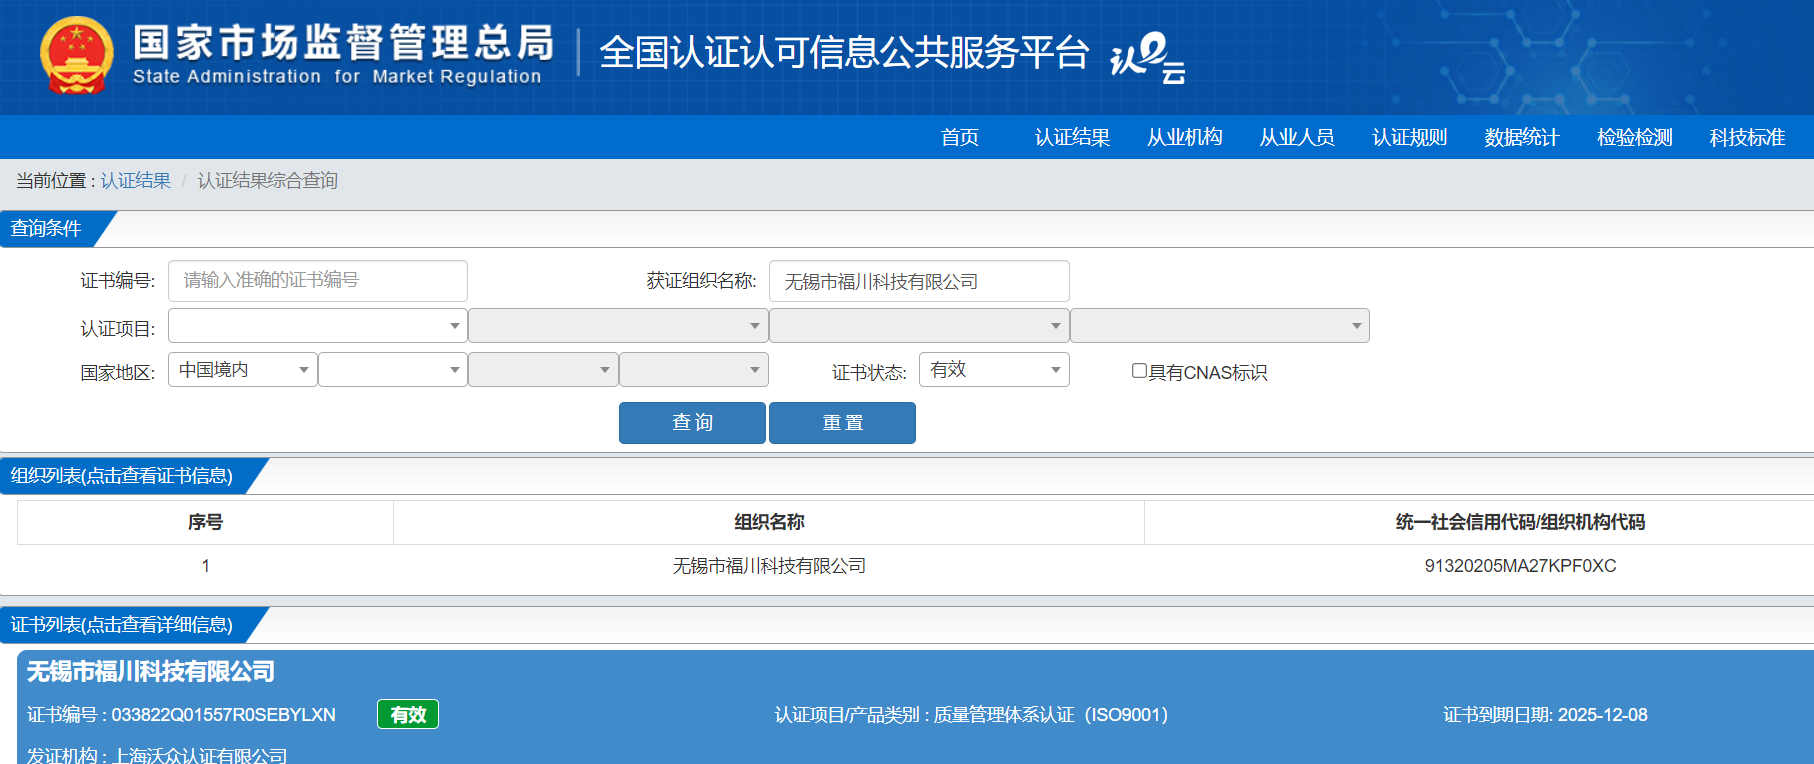
Task: Click the 统一社会信用代码 column header
Action: pos(1520,522)
